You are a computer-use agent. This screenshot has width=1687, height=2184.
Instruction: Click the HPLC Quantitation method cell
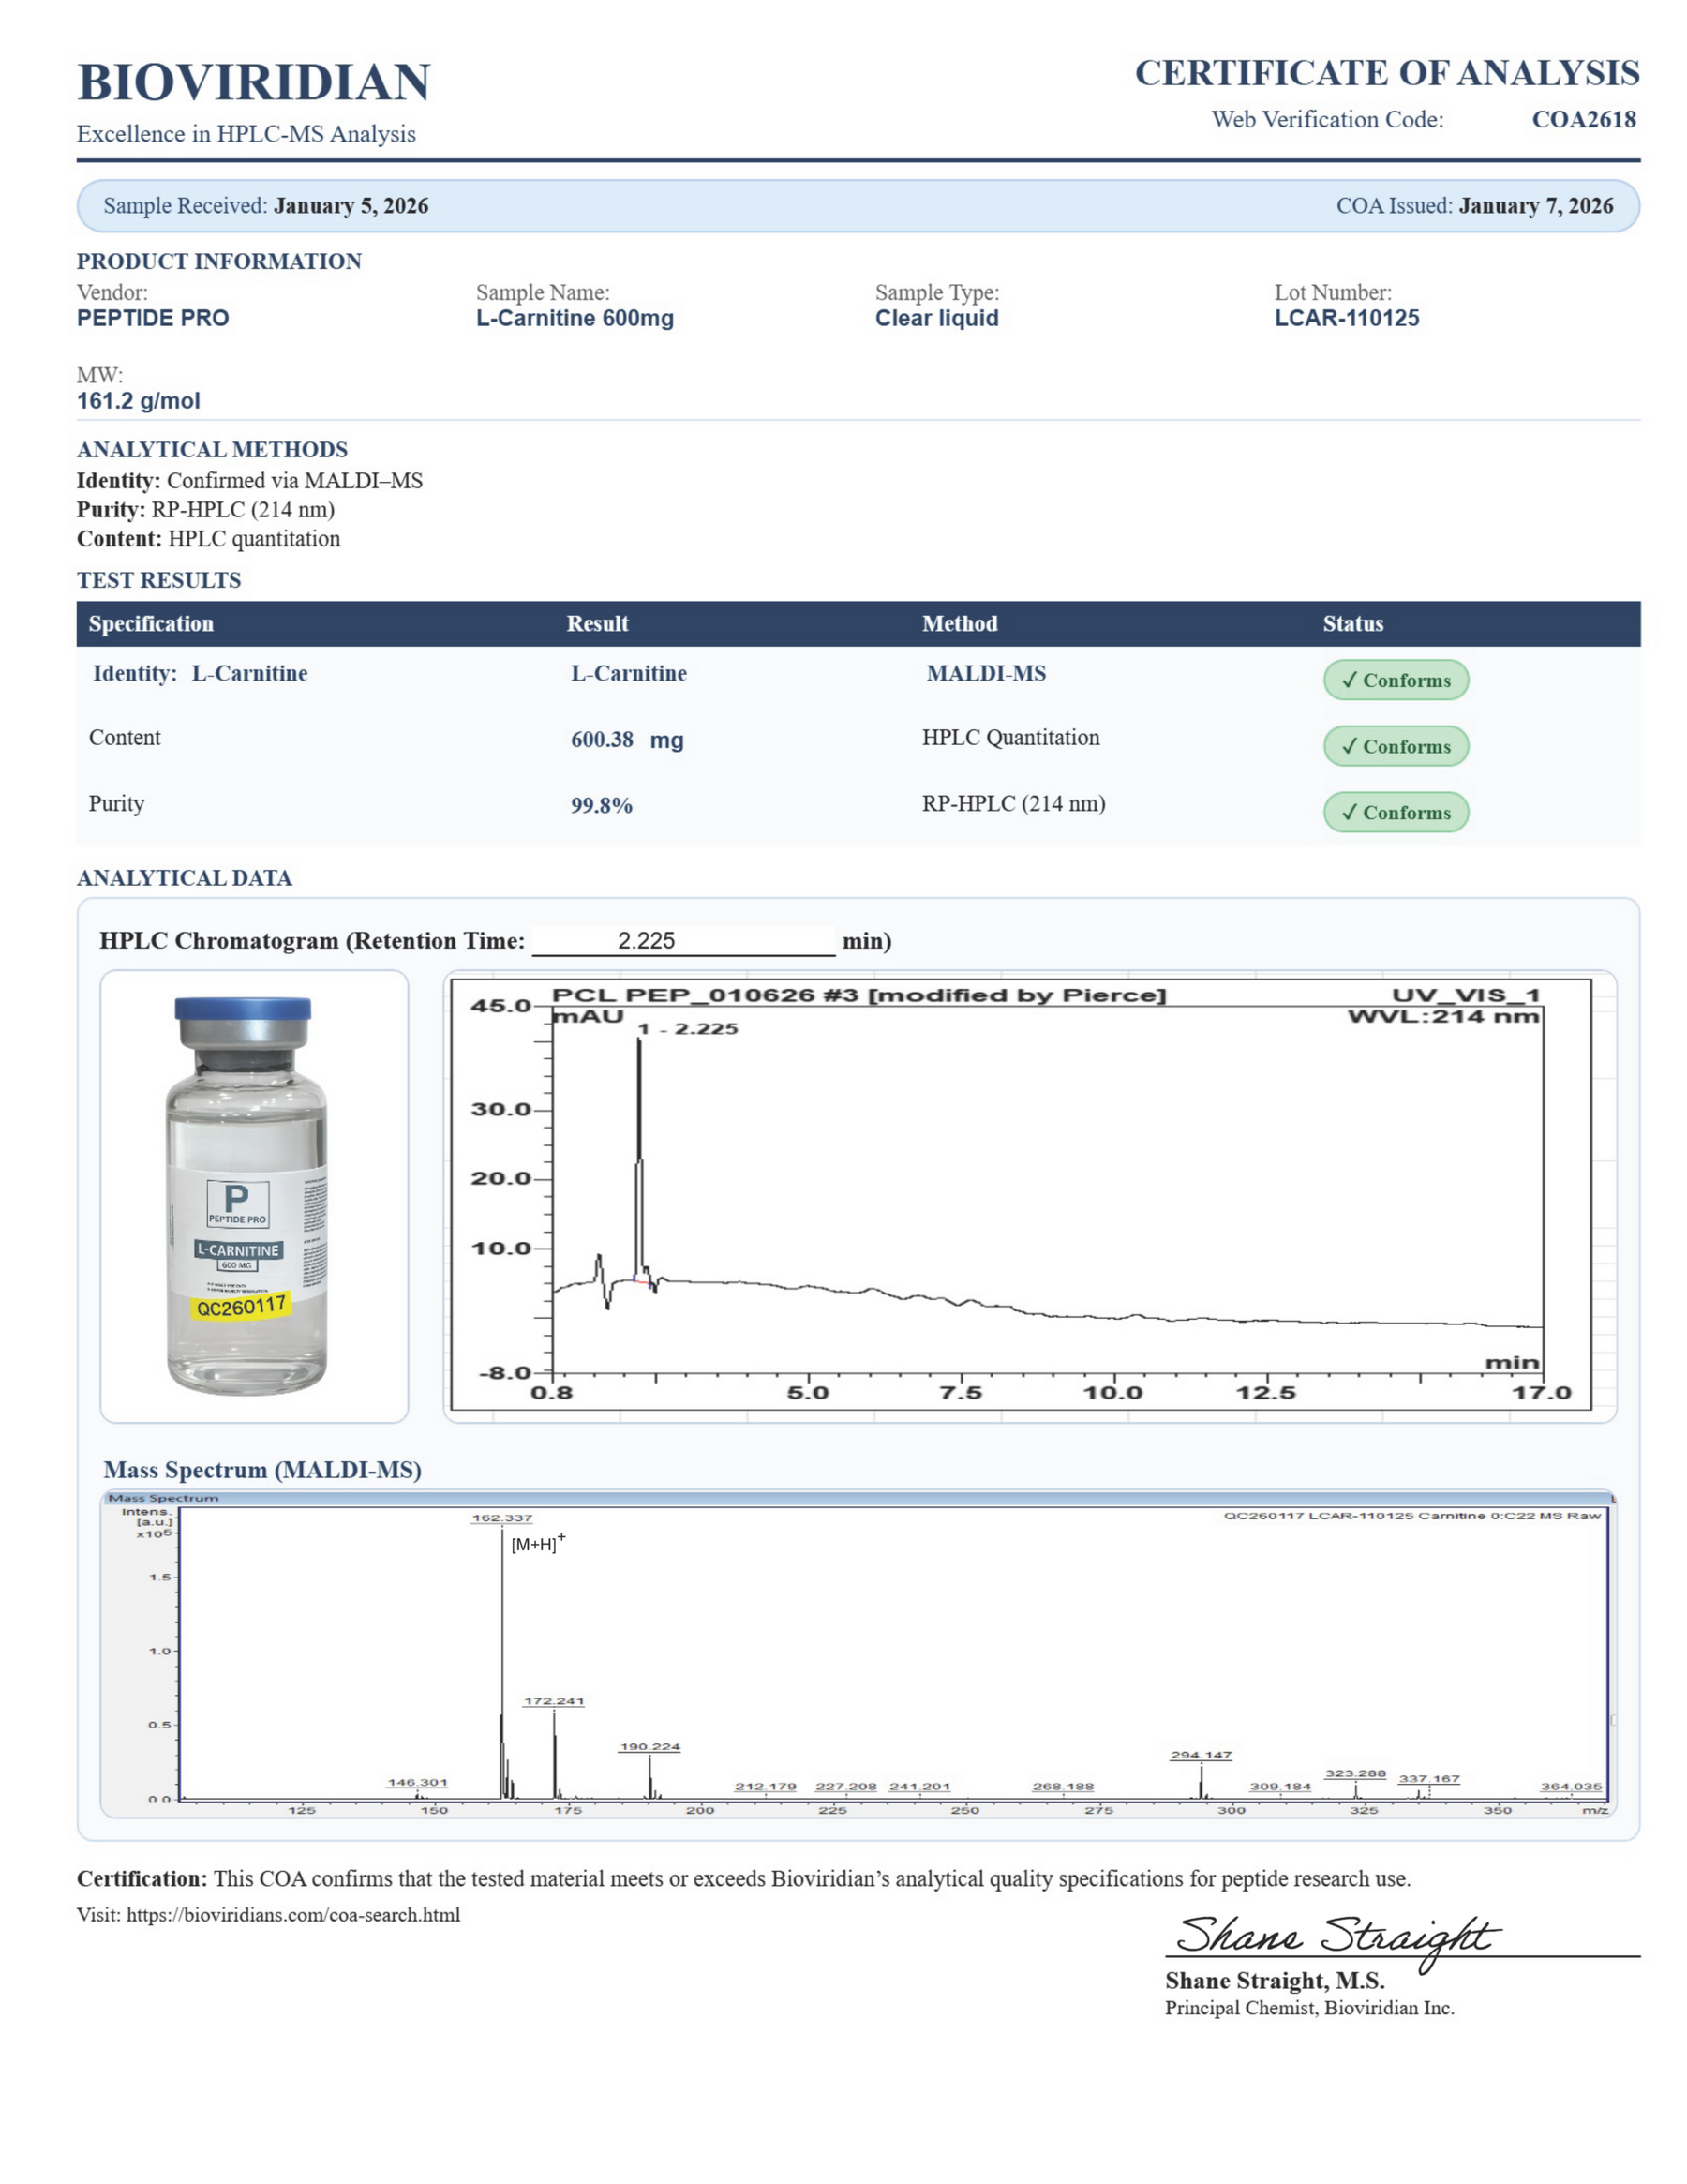[x=1010, y=738]
